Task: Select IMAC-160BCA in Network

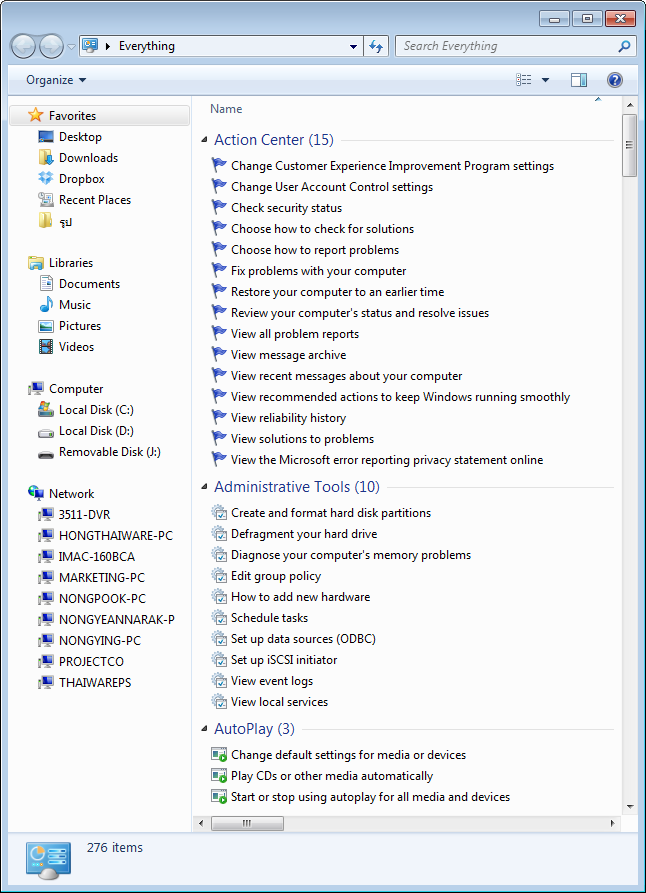Action: (x=97, y=556)
